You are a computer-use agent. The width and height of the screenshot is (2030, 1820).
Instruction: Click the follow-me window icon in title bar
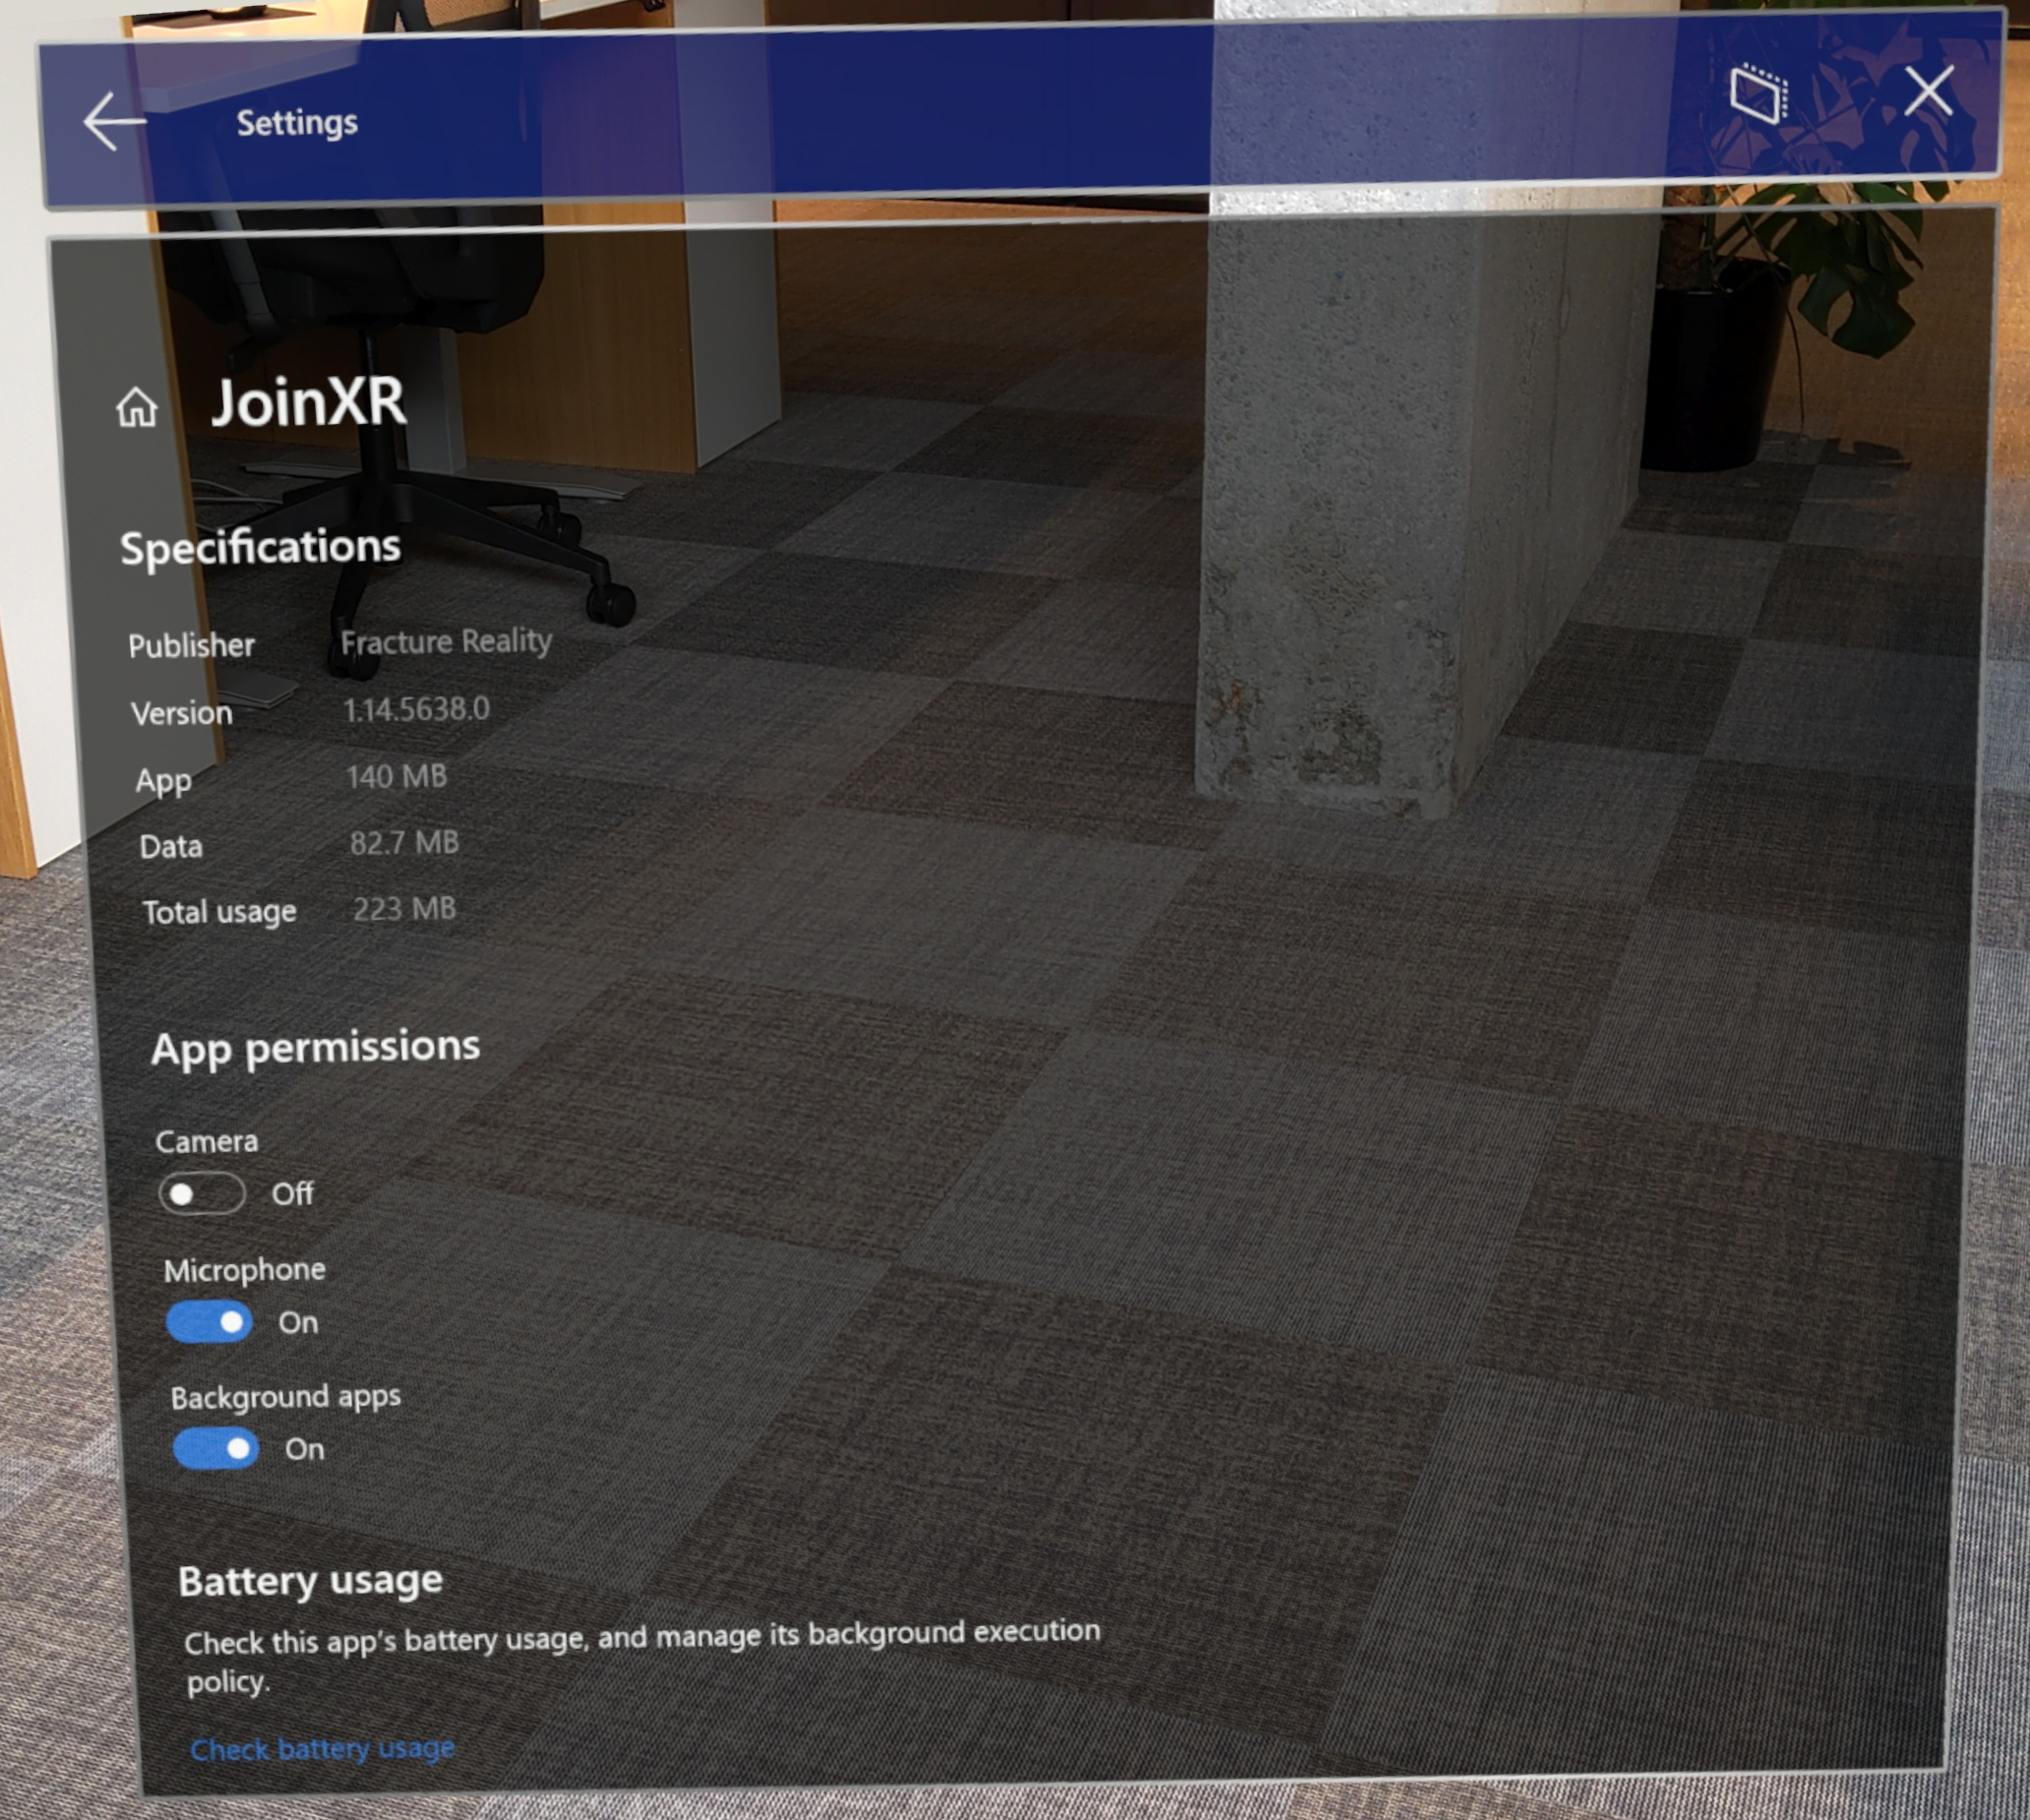1758,94
